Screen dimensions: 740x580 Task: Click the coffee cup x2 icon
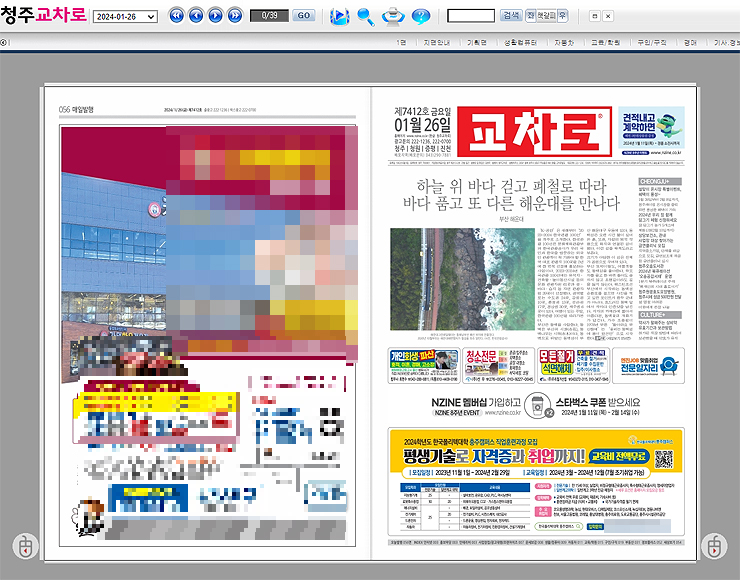pos(538,406)
